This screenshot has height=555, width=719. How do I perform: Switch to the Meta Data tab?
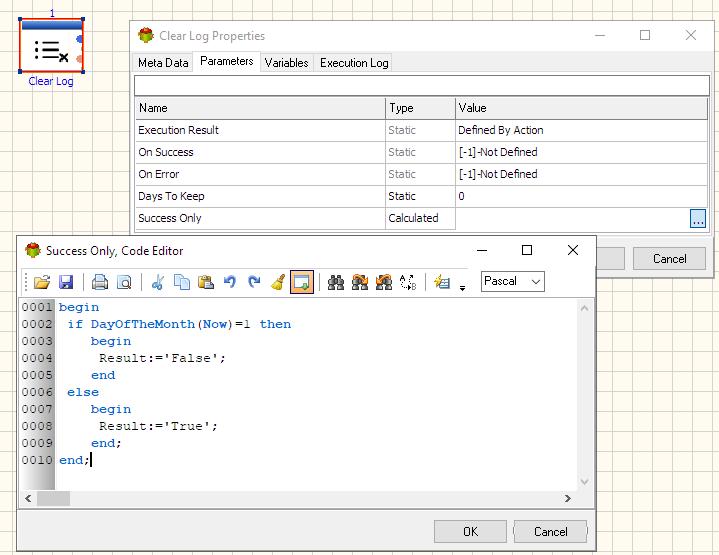pyautogui.click(x=163, y=63)
